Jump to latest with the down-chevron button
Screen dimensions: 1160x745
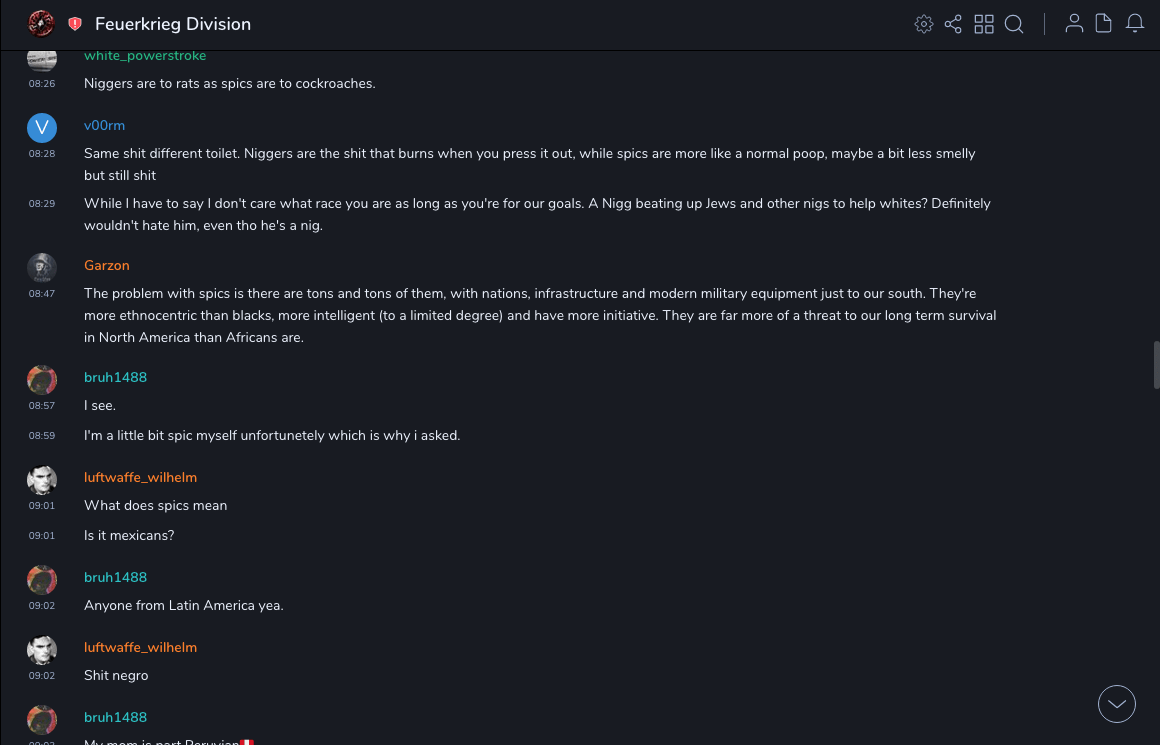(1117, 704)
